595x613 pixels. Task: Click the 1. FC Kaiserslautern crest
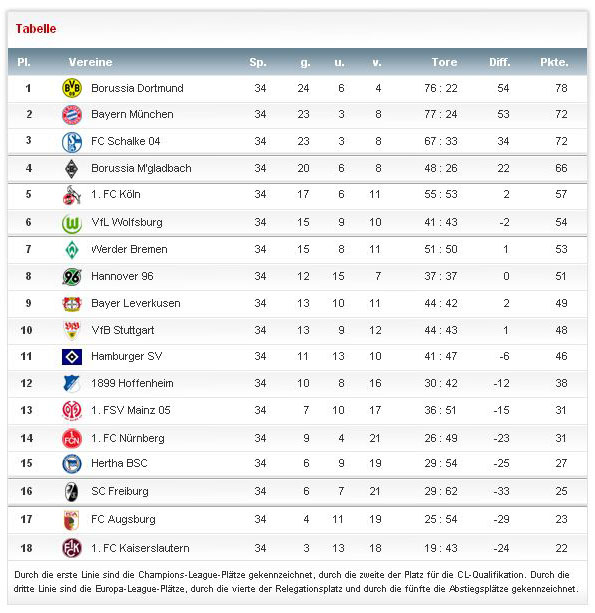[72, 548]
